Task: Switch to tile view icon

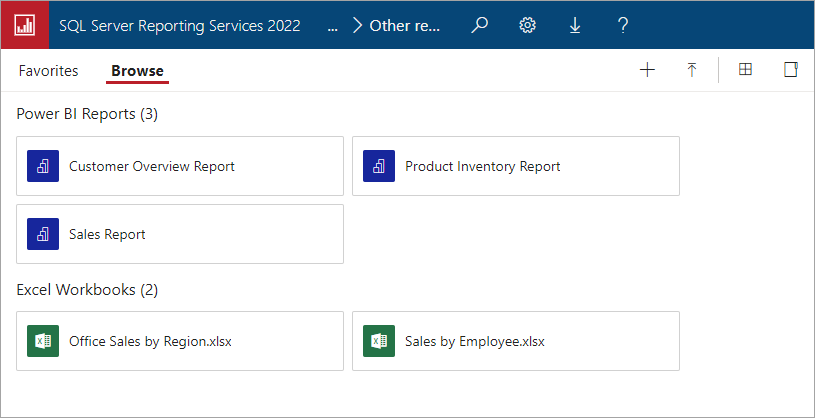Action: tap(745, 70)
